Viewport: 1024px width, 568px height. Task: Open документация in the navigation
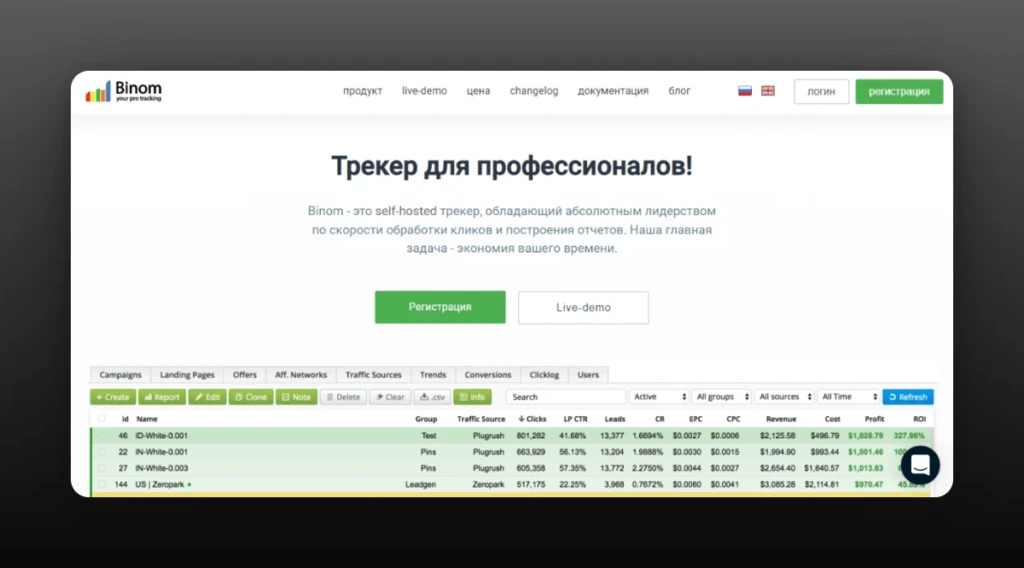(613, 91)
